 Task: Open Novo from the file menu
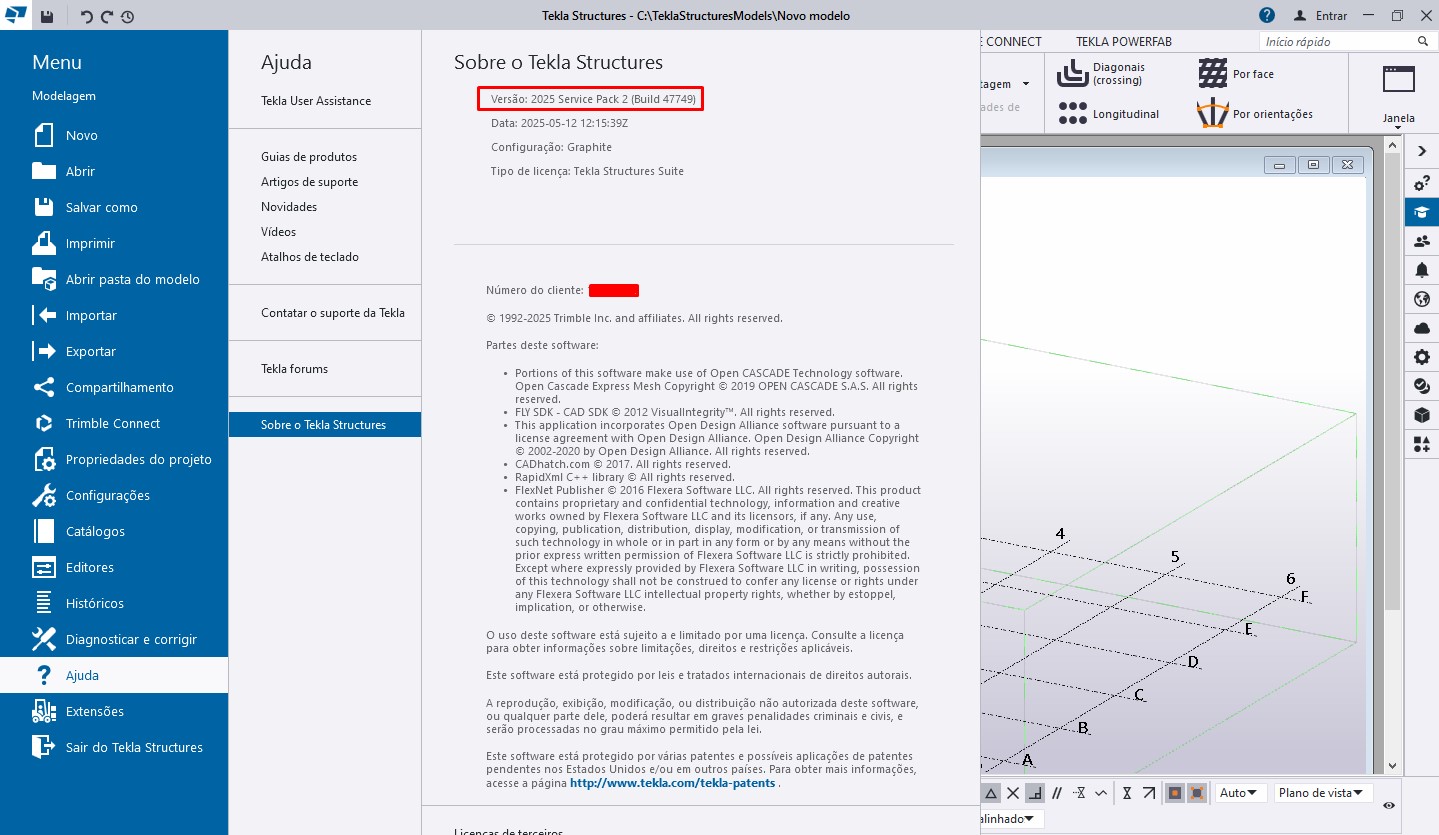coord(114,135)
